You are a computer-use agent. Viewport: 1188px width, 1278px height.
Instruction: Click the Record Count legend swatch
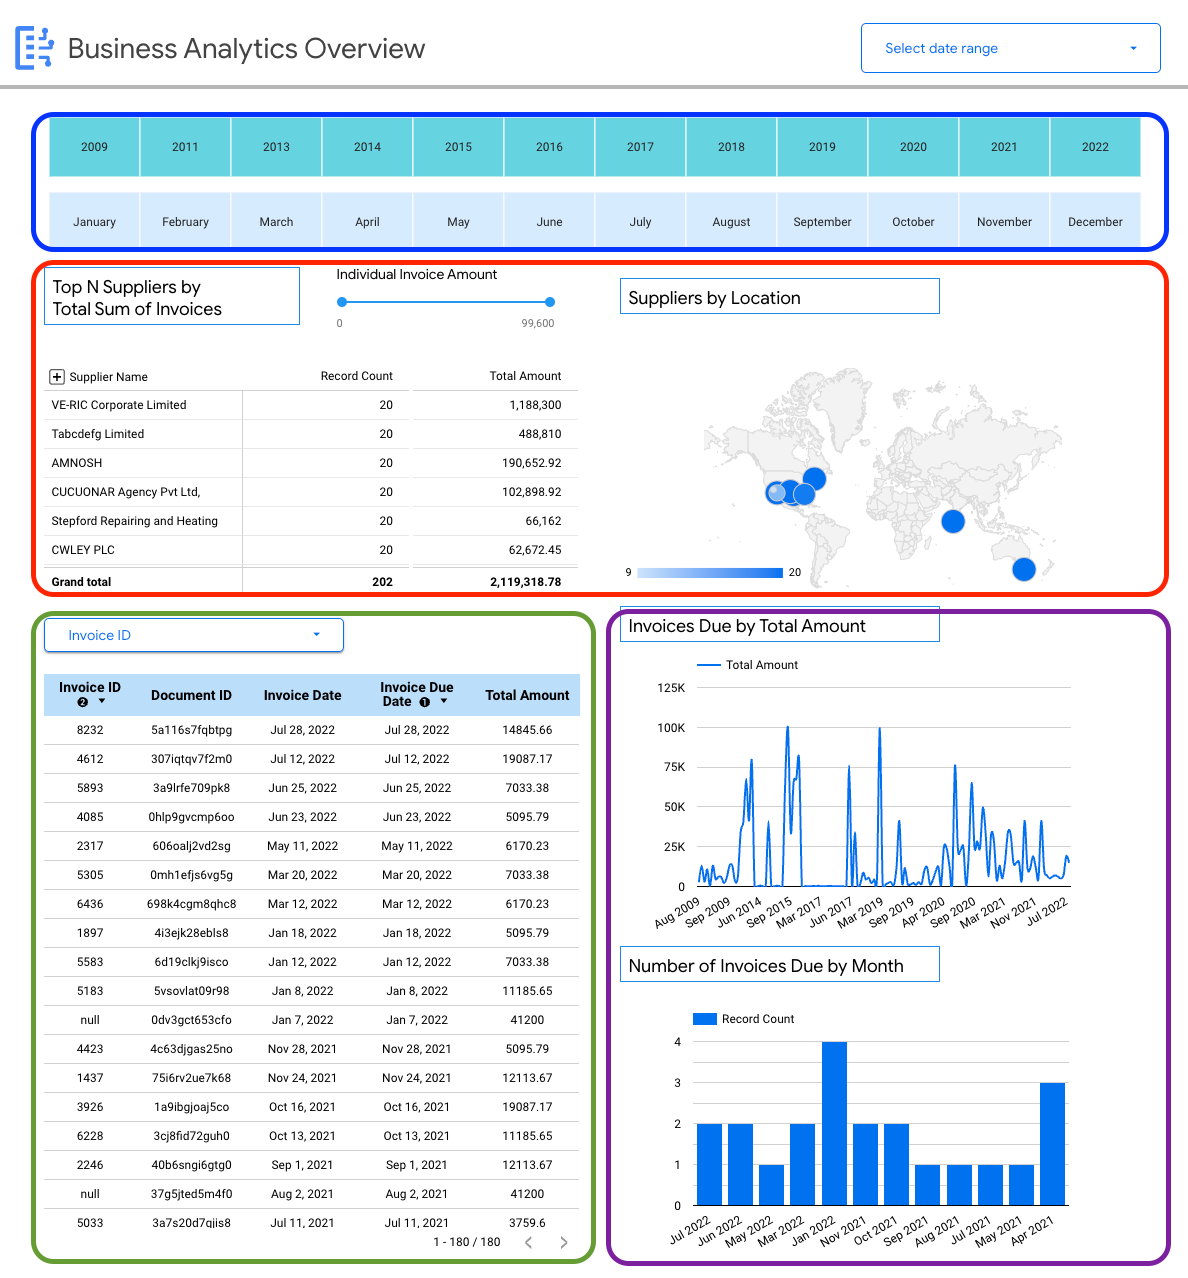[x=703, y=1018]
